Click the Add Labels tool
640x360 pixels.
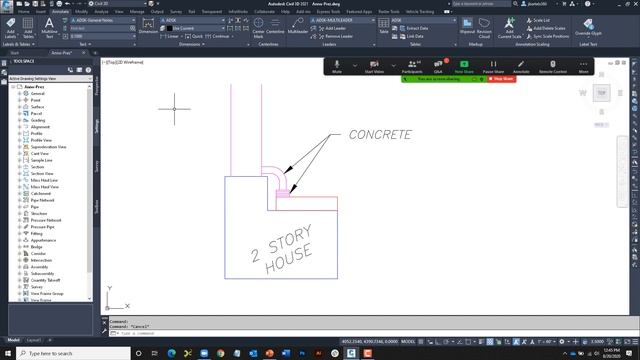11,28
